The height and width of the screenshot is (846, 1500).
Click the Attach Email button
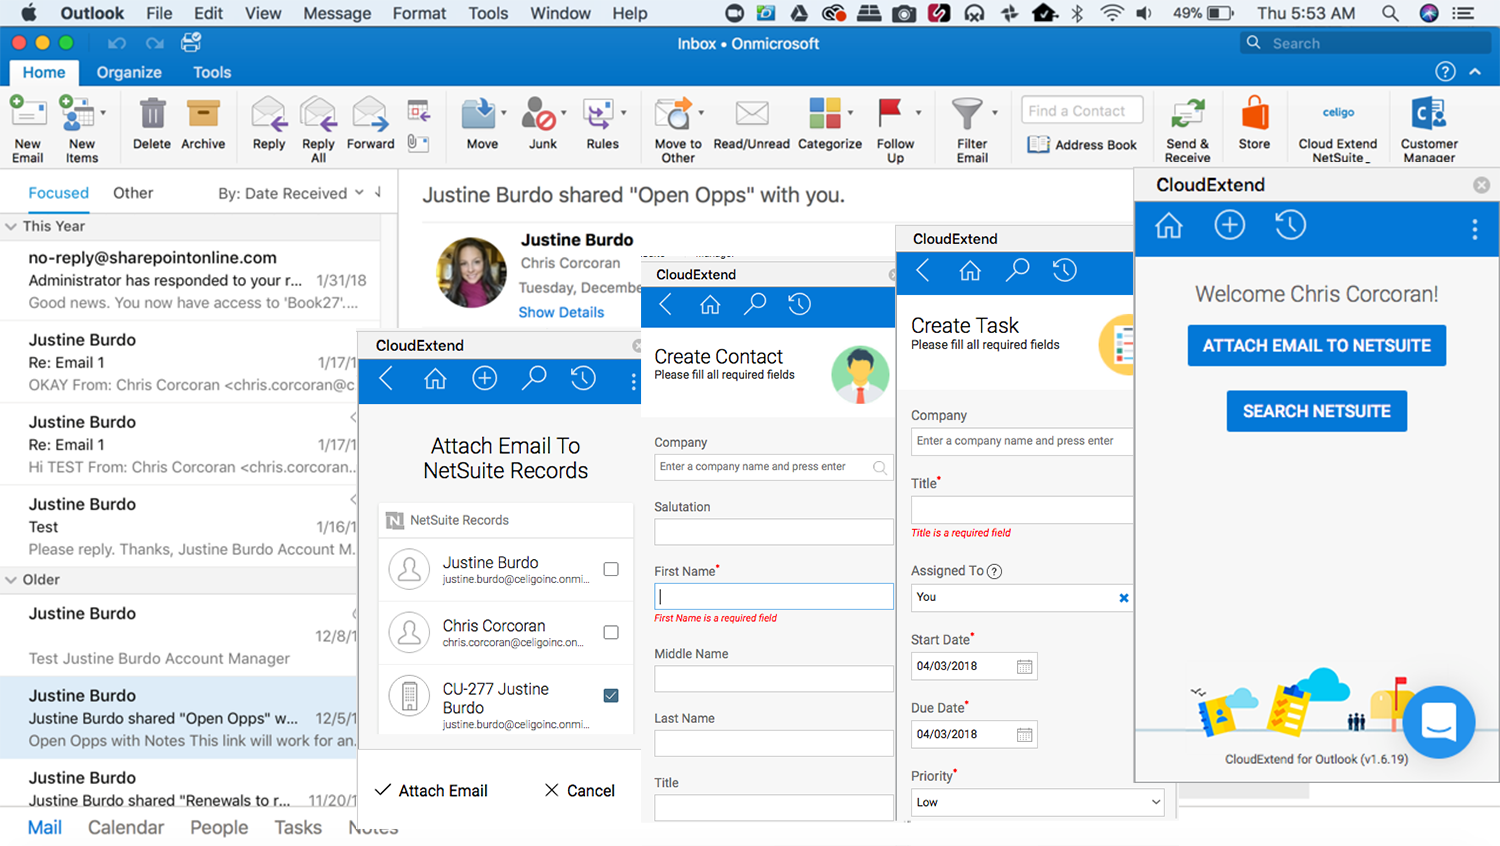tap(430, 790)
